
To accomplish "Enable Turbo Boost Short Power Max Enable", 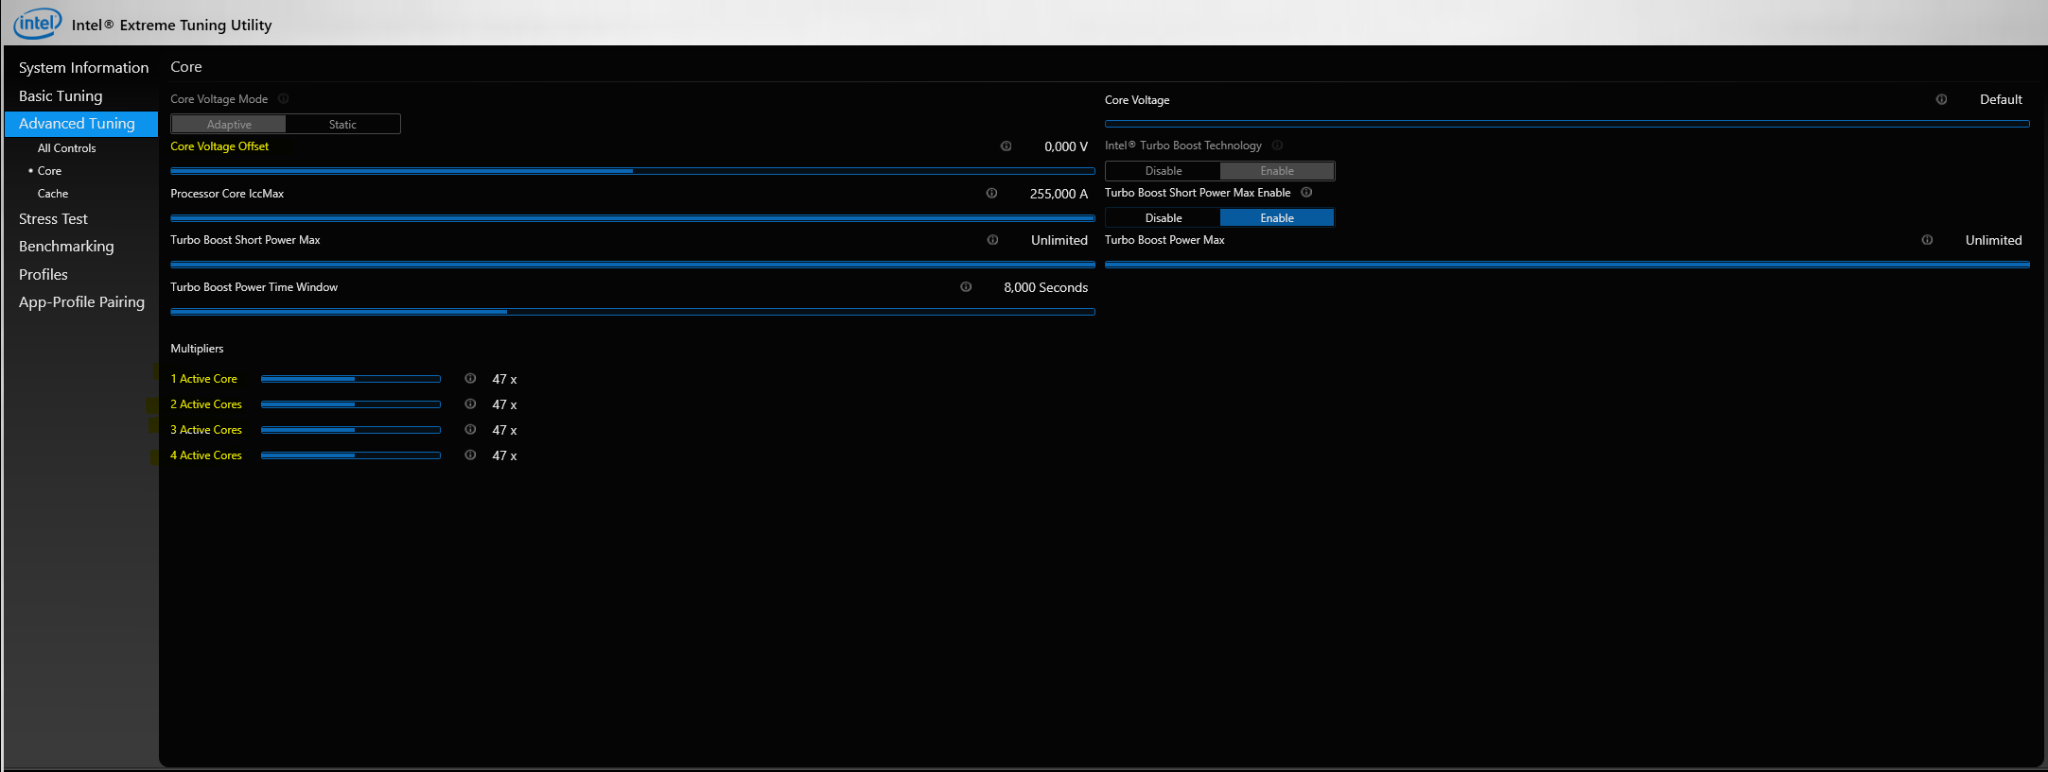I will (x=1277, y=218).
